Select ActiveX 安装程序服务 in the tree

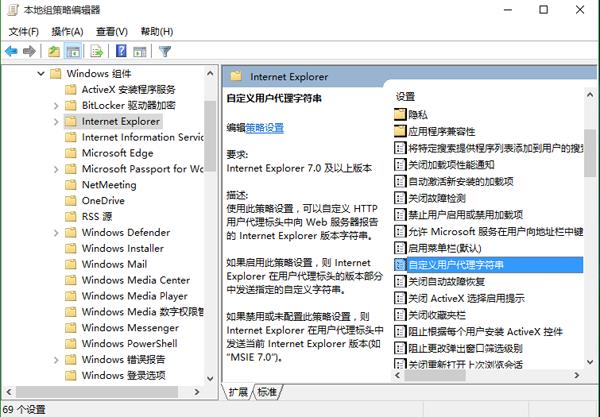click(x=129, y=90)
